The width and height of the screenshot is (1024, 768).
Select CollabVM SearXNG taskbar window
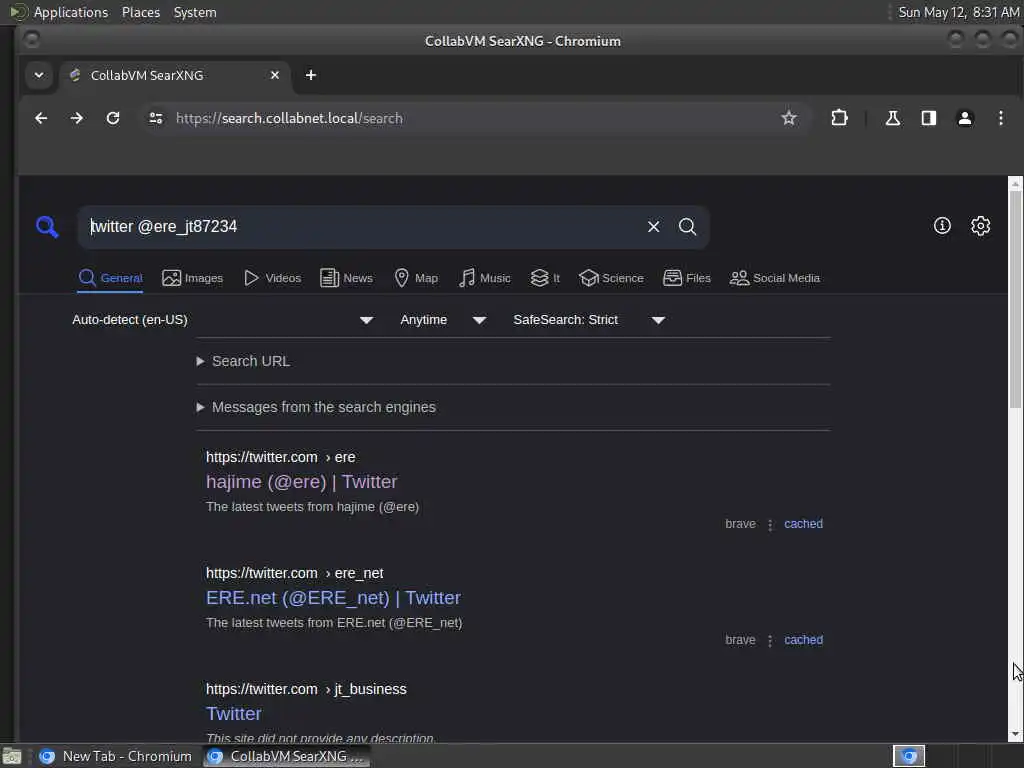click(x=286, y=756)
